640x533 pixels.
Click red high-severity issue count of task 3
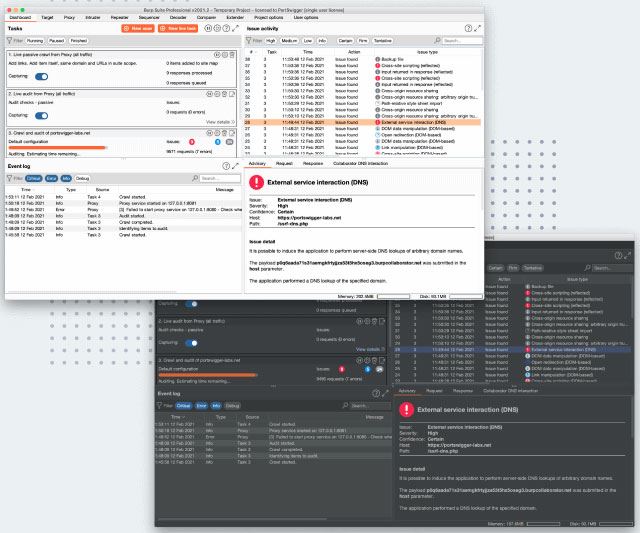point(191,142)
